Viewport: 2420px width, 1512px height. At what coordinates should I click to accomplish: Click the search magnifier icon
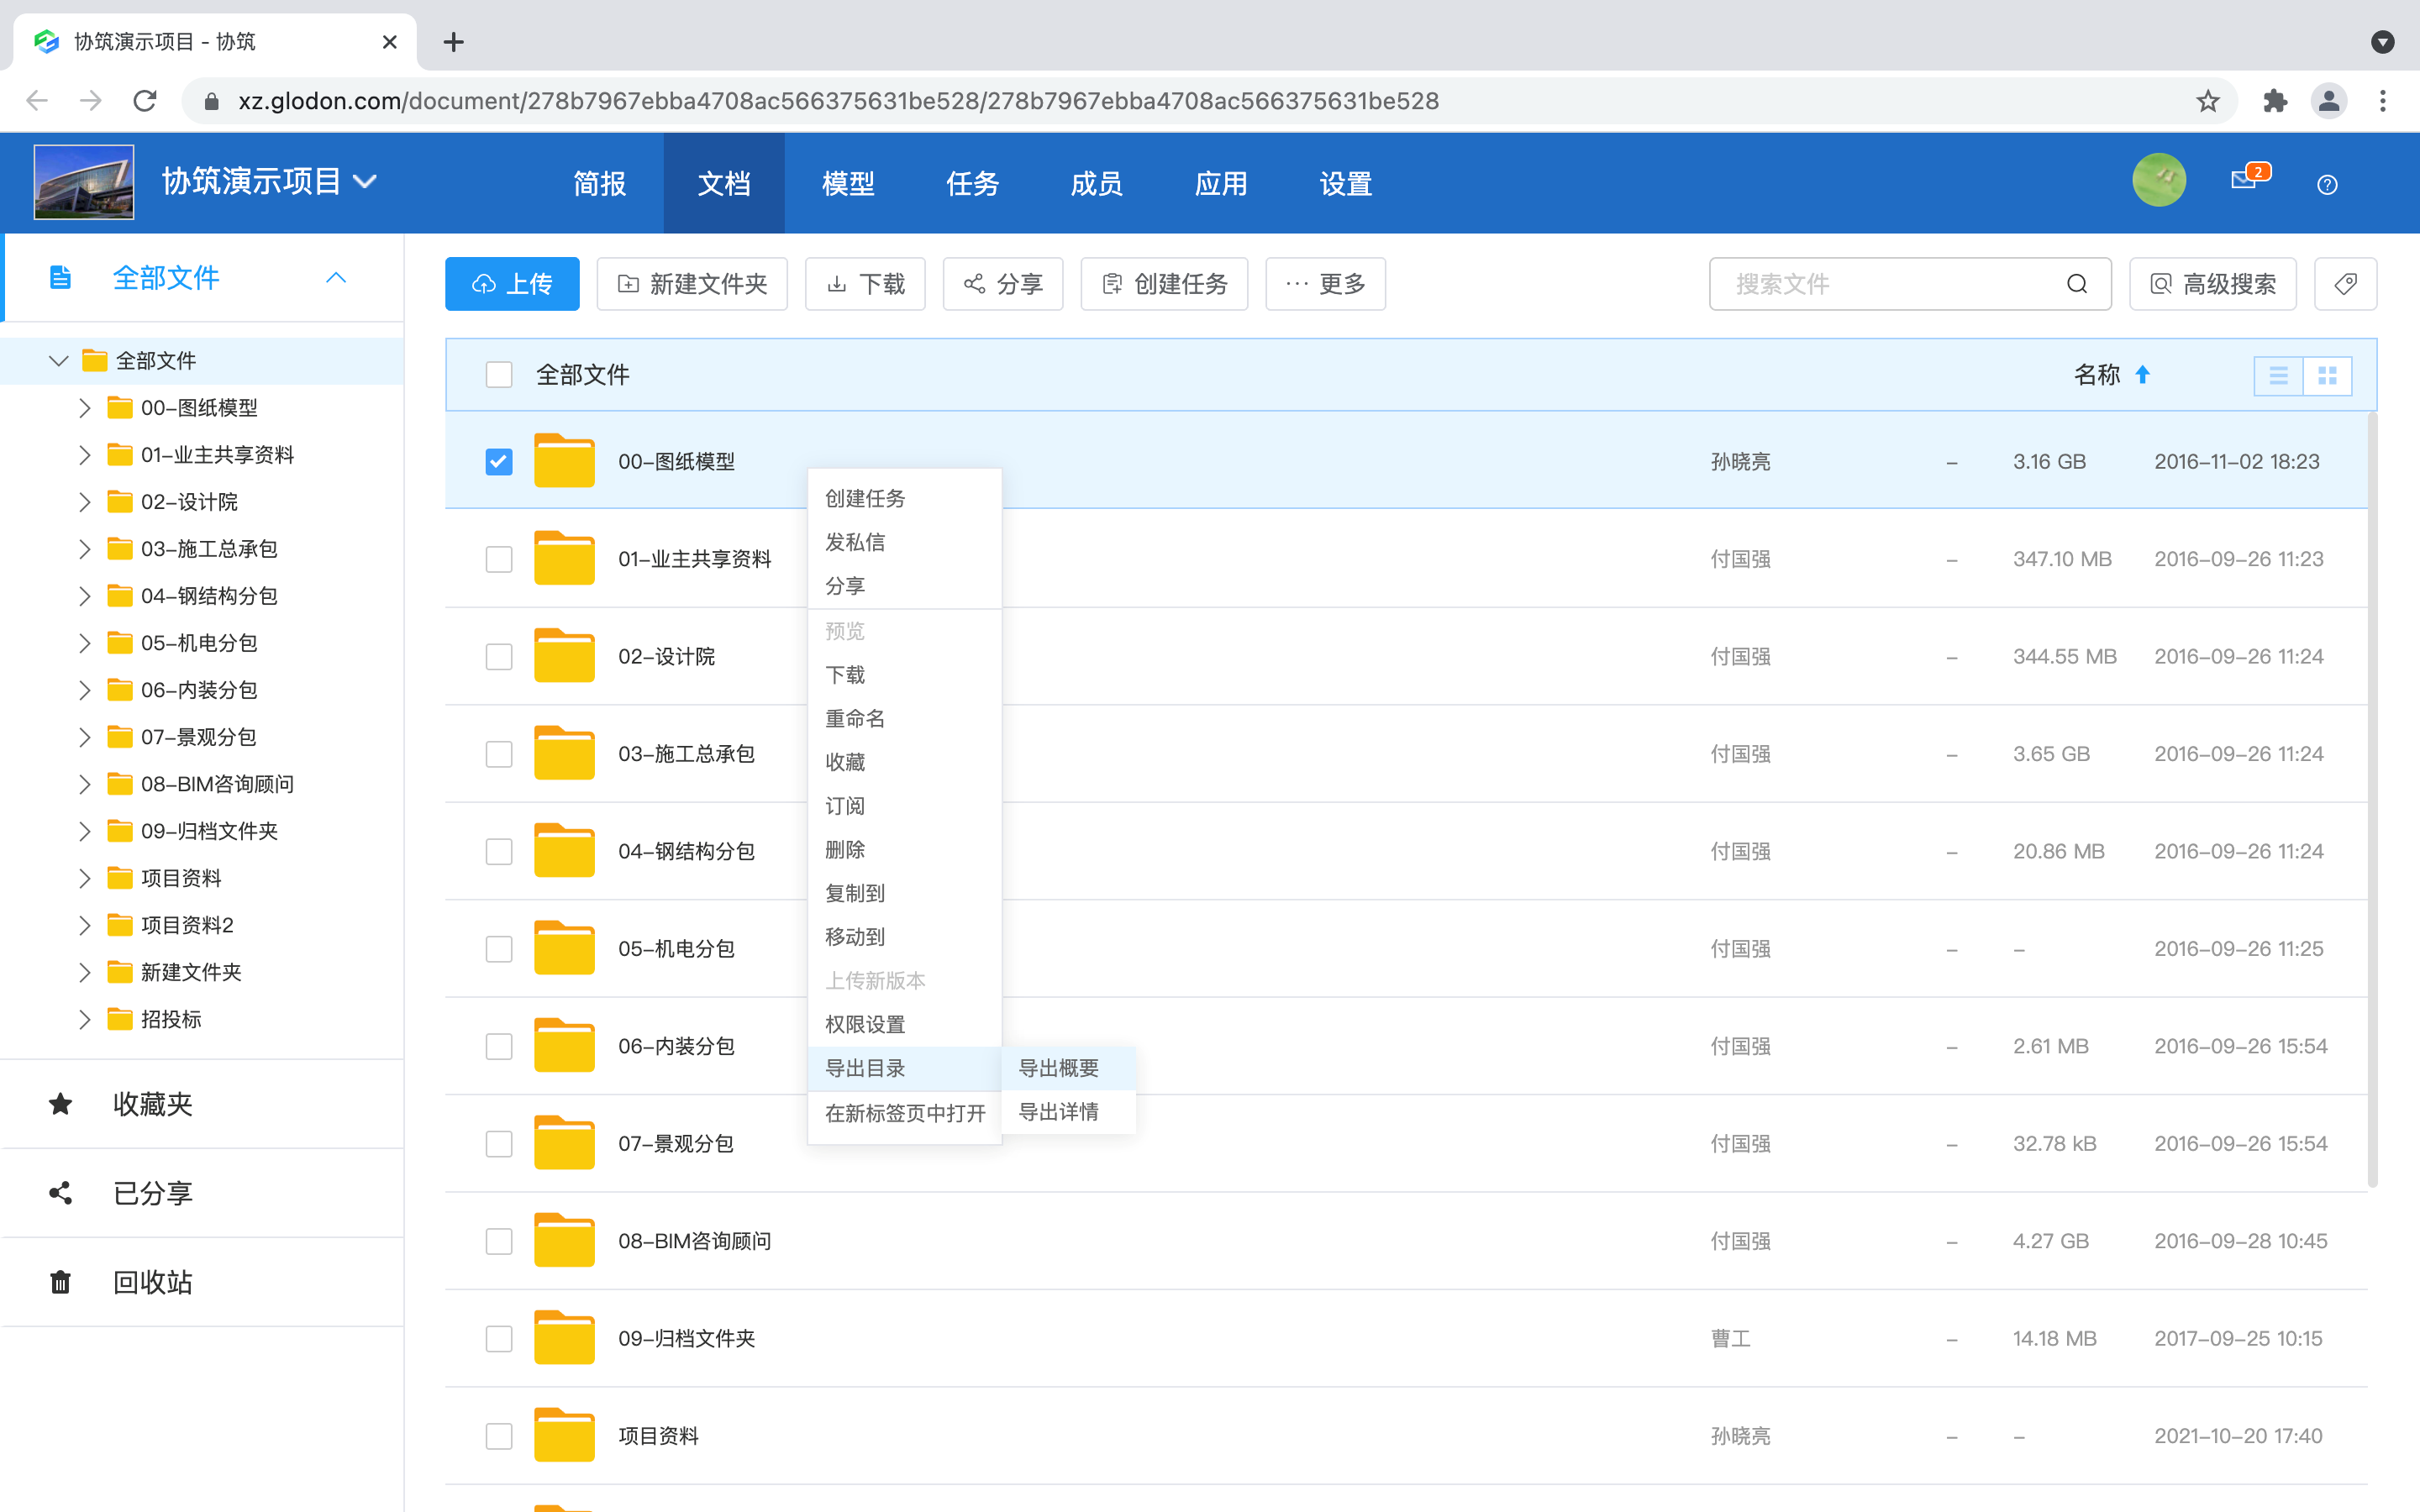2078,284
